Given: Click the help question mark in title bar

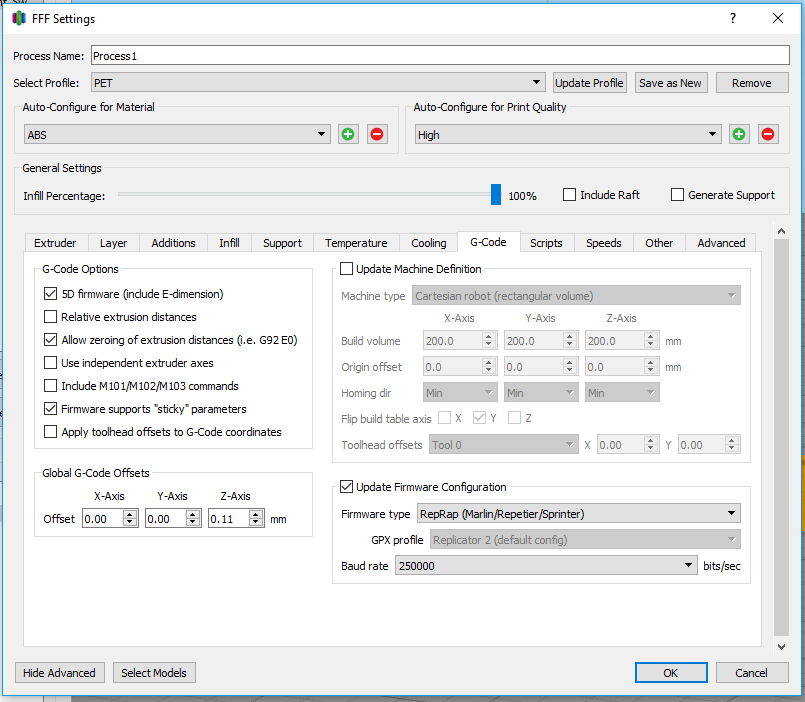Looking at the screenshot, I should (x=733, y=18).
